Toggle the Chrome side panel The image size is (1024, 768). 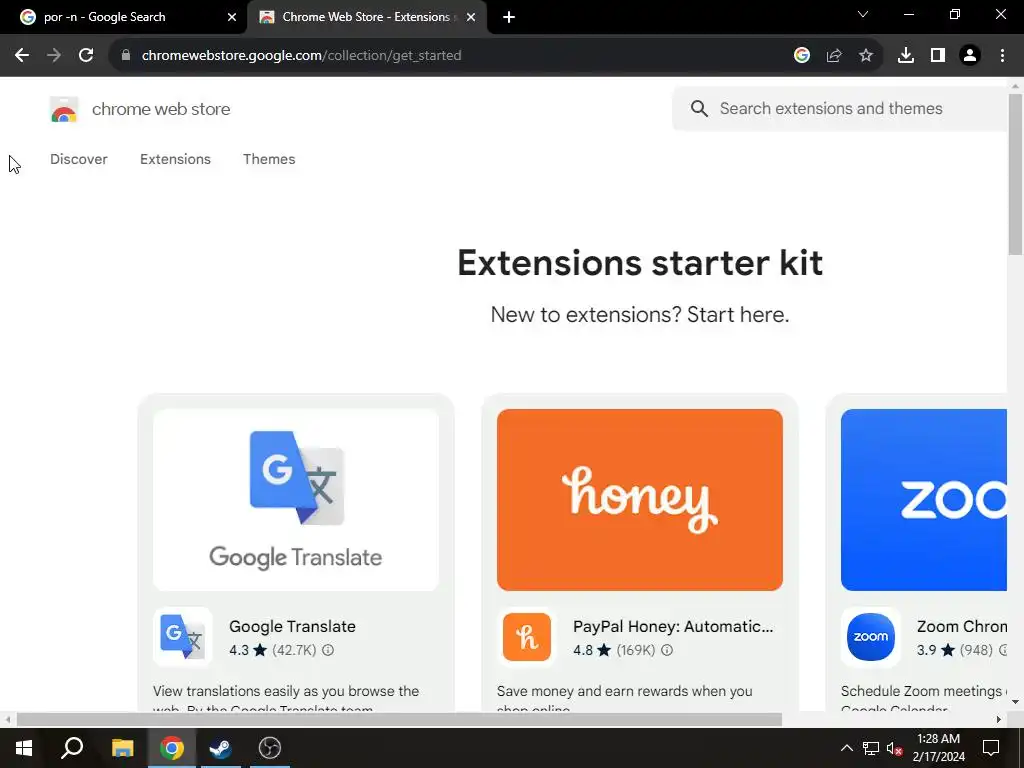[938, 56]
